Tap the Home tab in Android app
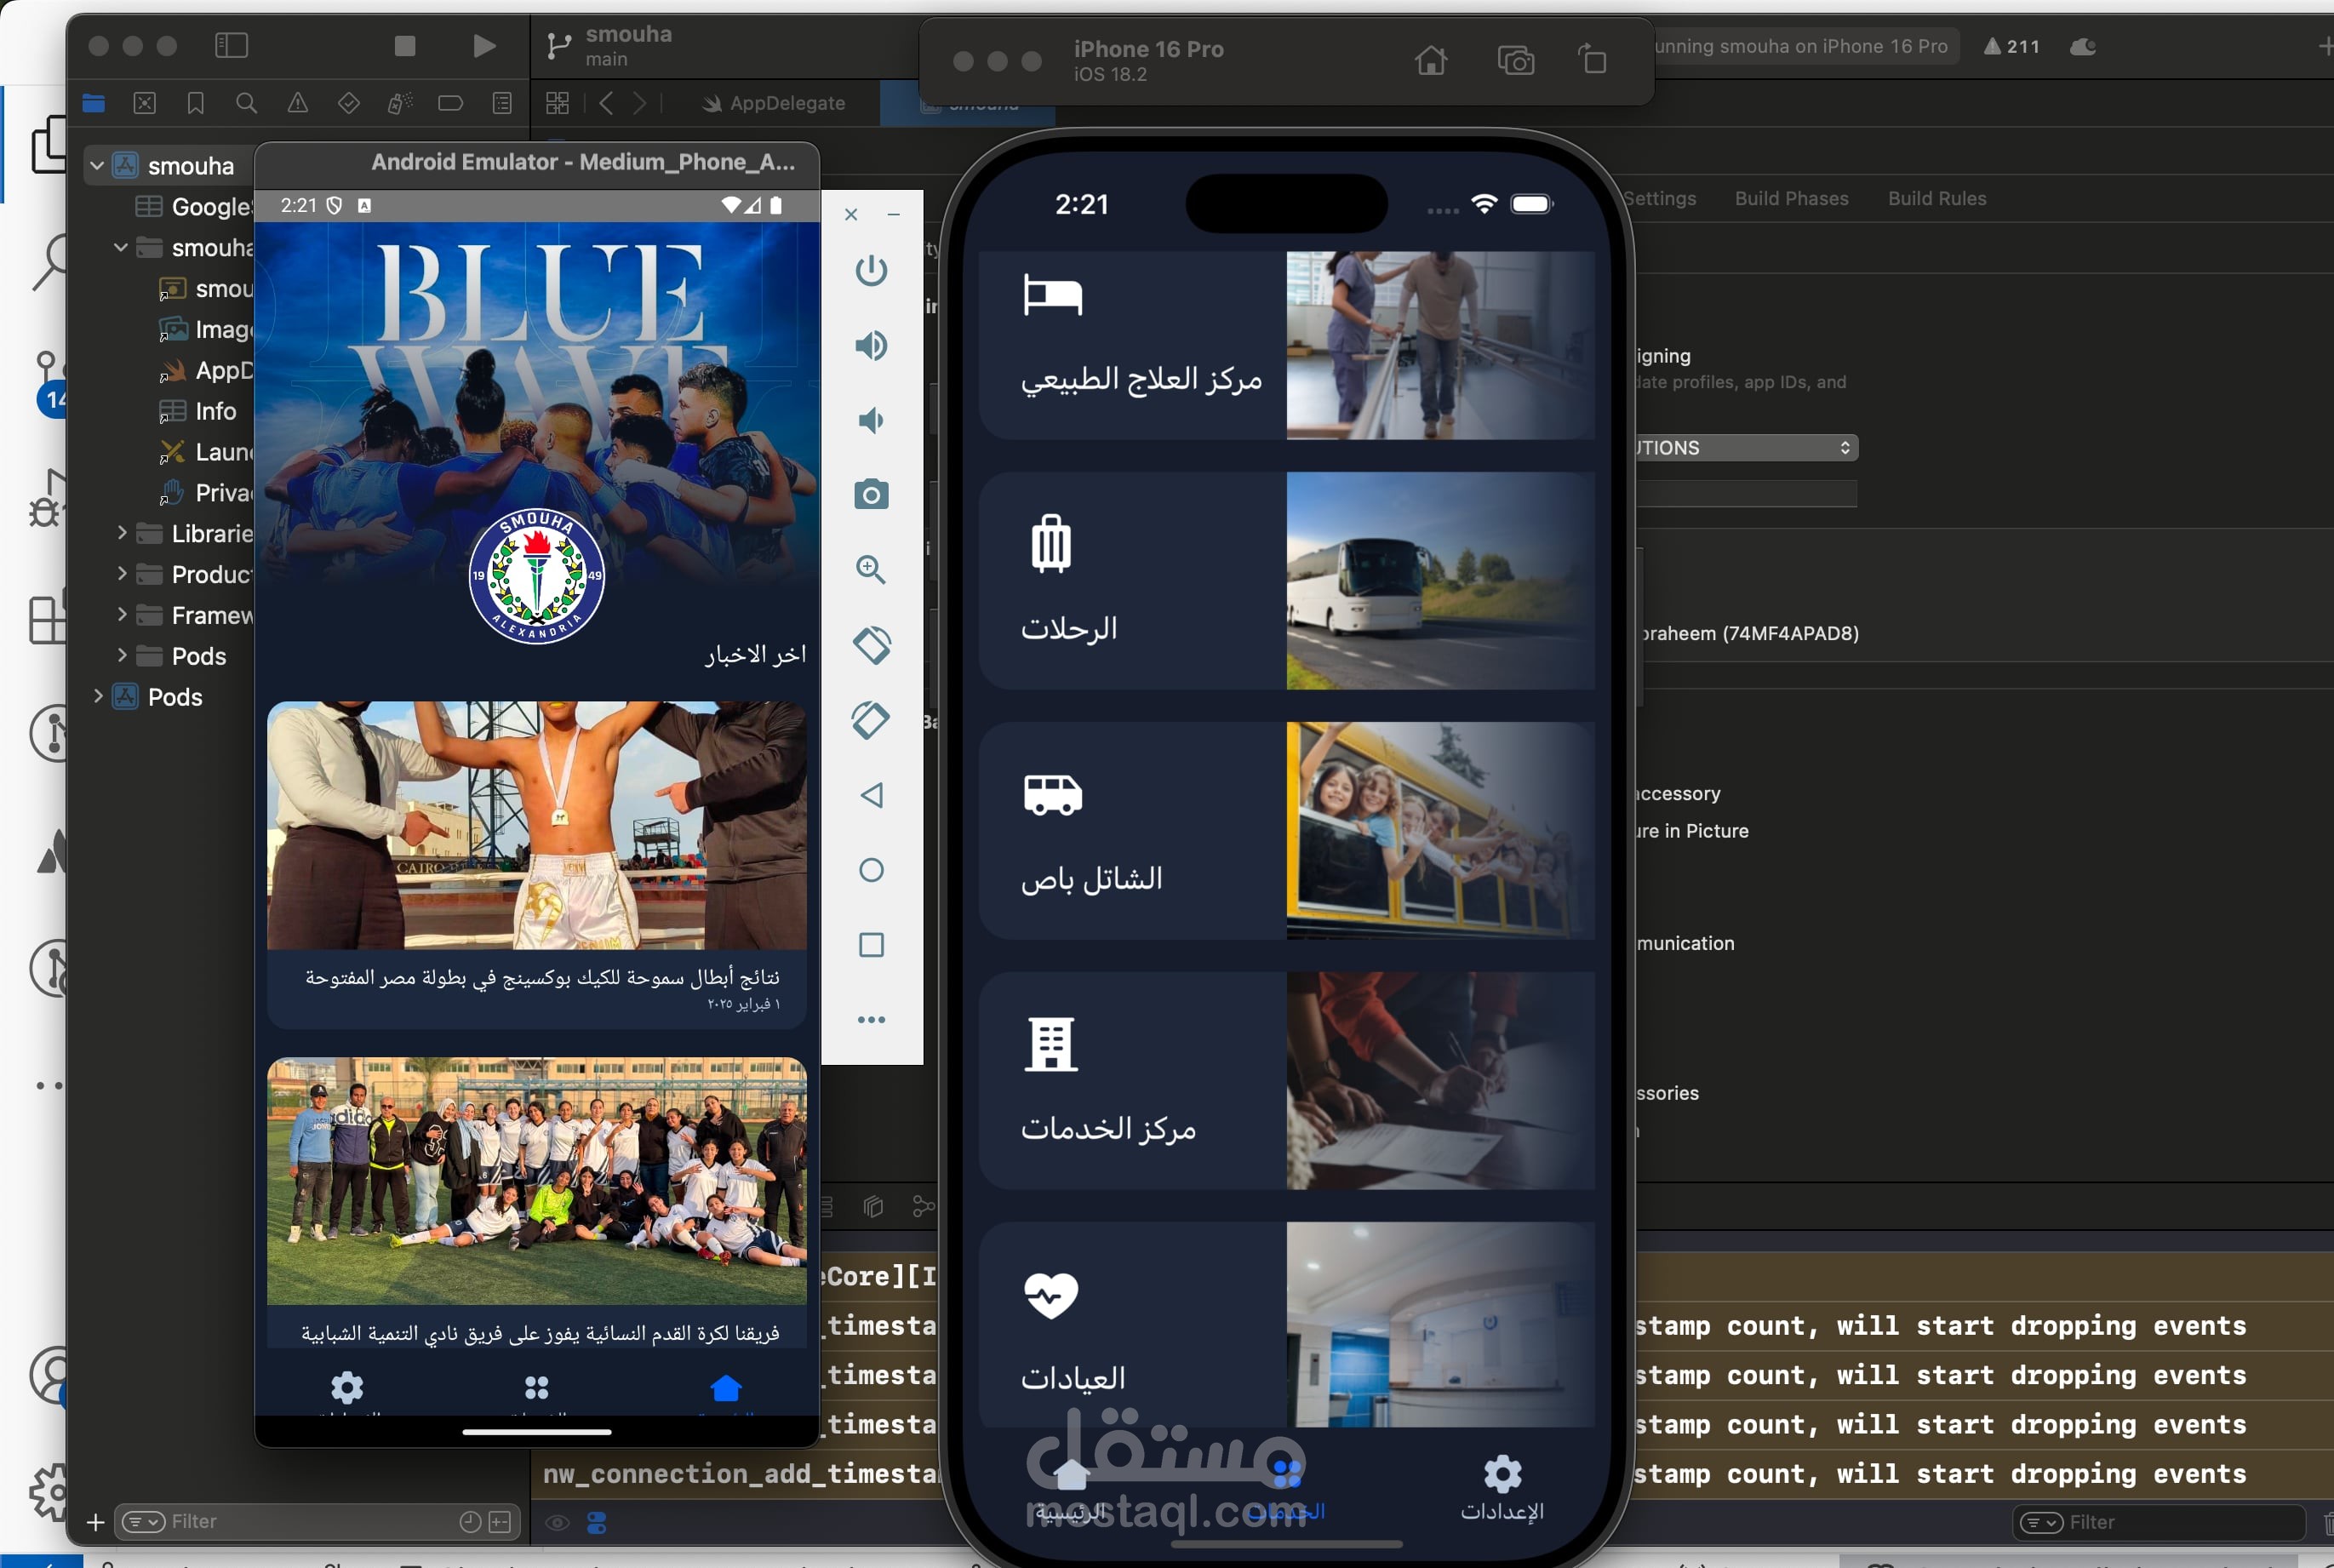The height and width of the screenshot is (1568, 2334). 726,1390
